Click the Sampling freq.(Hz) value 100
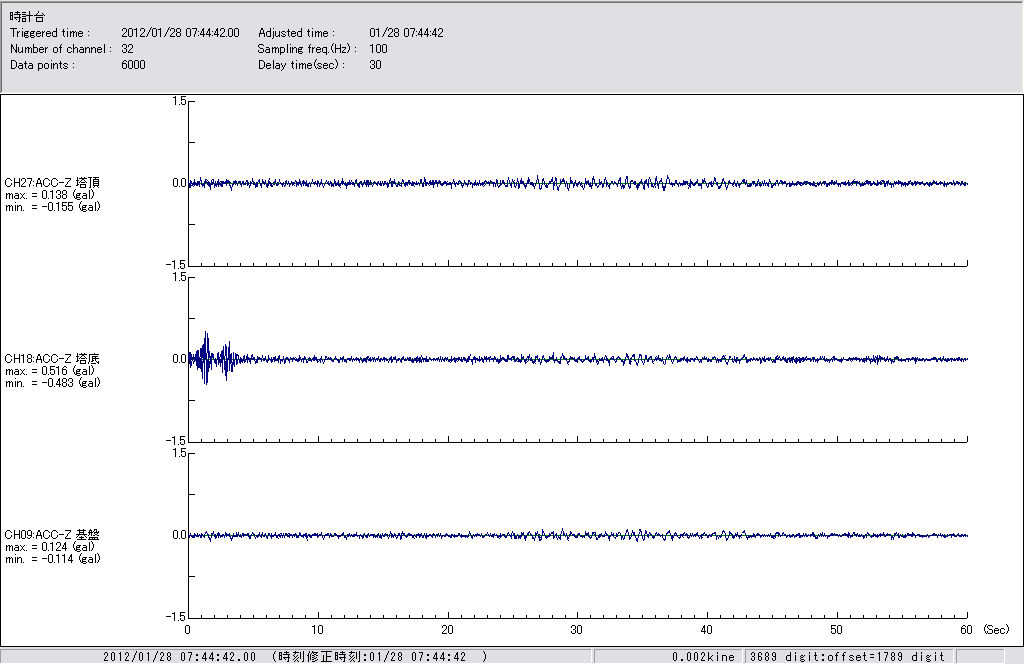Screen dimensions: 1024x664 coord(378,49)
